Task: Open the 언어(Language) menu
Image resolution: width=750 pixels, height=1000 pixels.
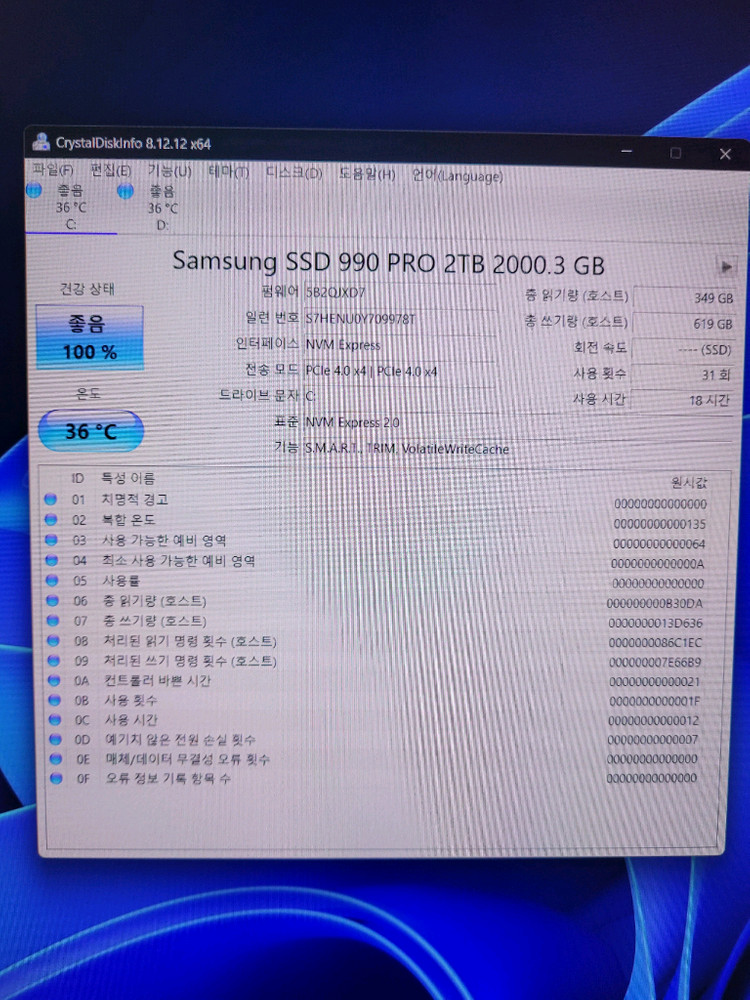Action: coord(457,175)
